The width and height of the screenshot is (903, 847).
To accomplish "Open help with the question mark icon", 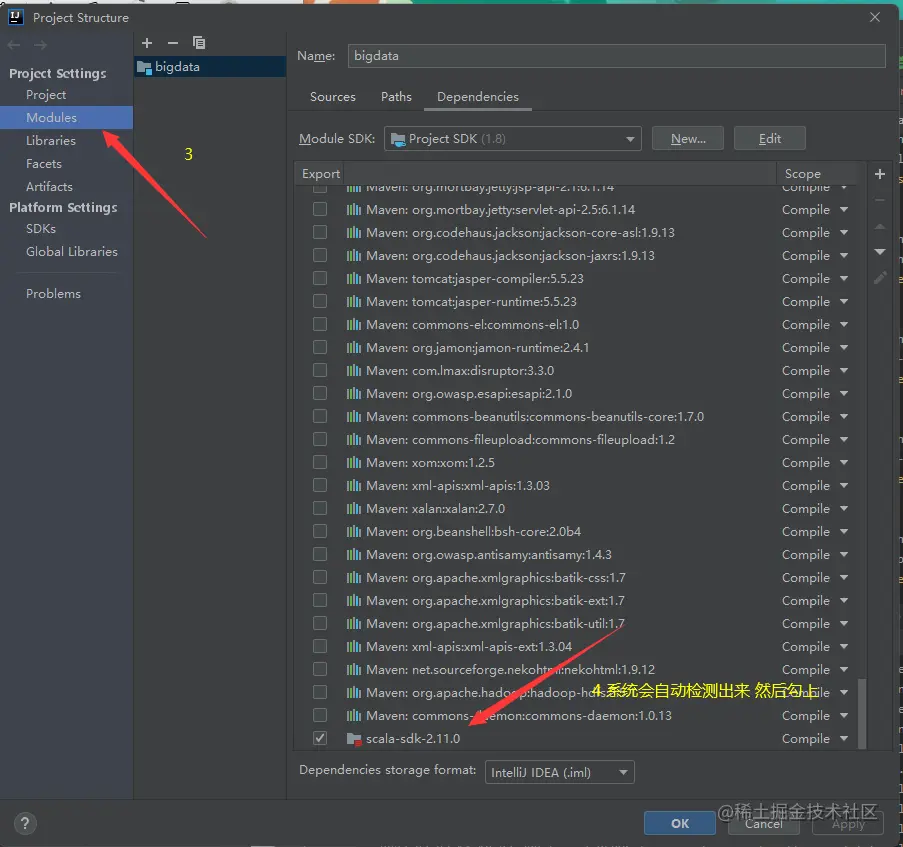I will (25, 823).
